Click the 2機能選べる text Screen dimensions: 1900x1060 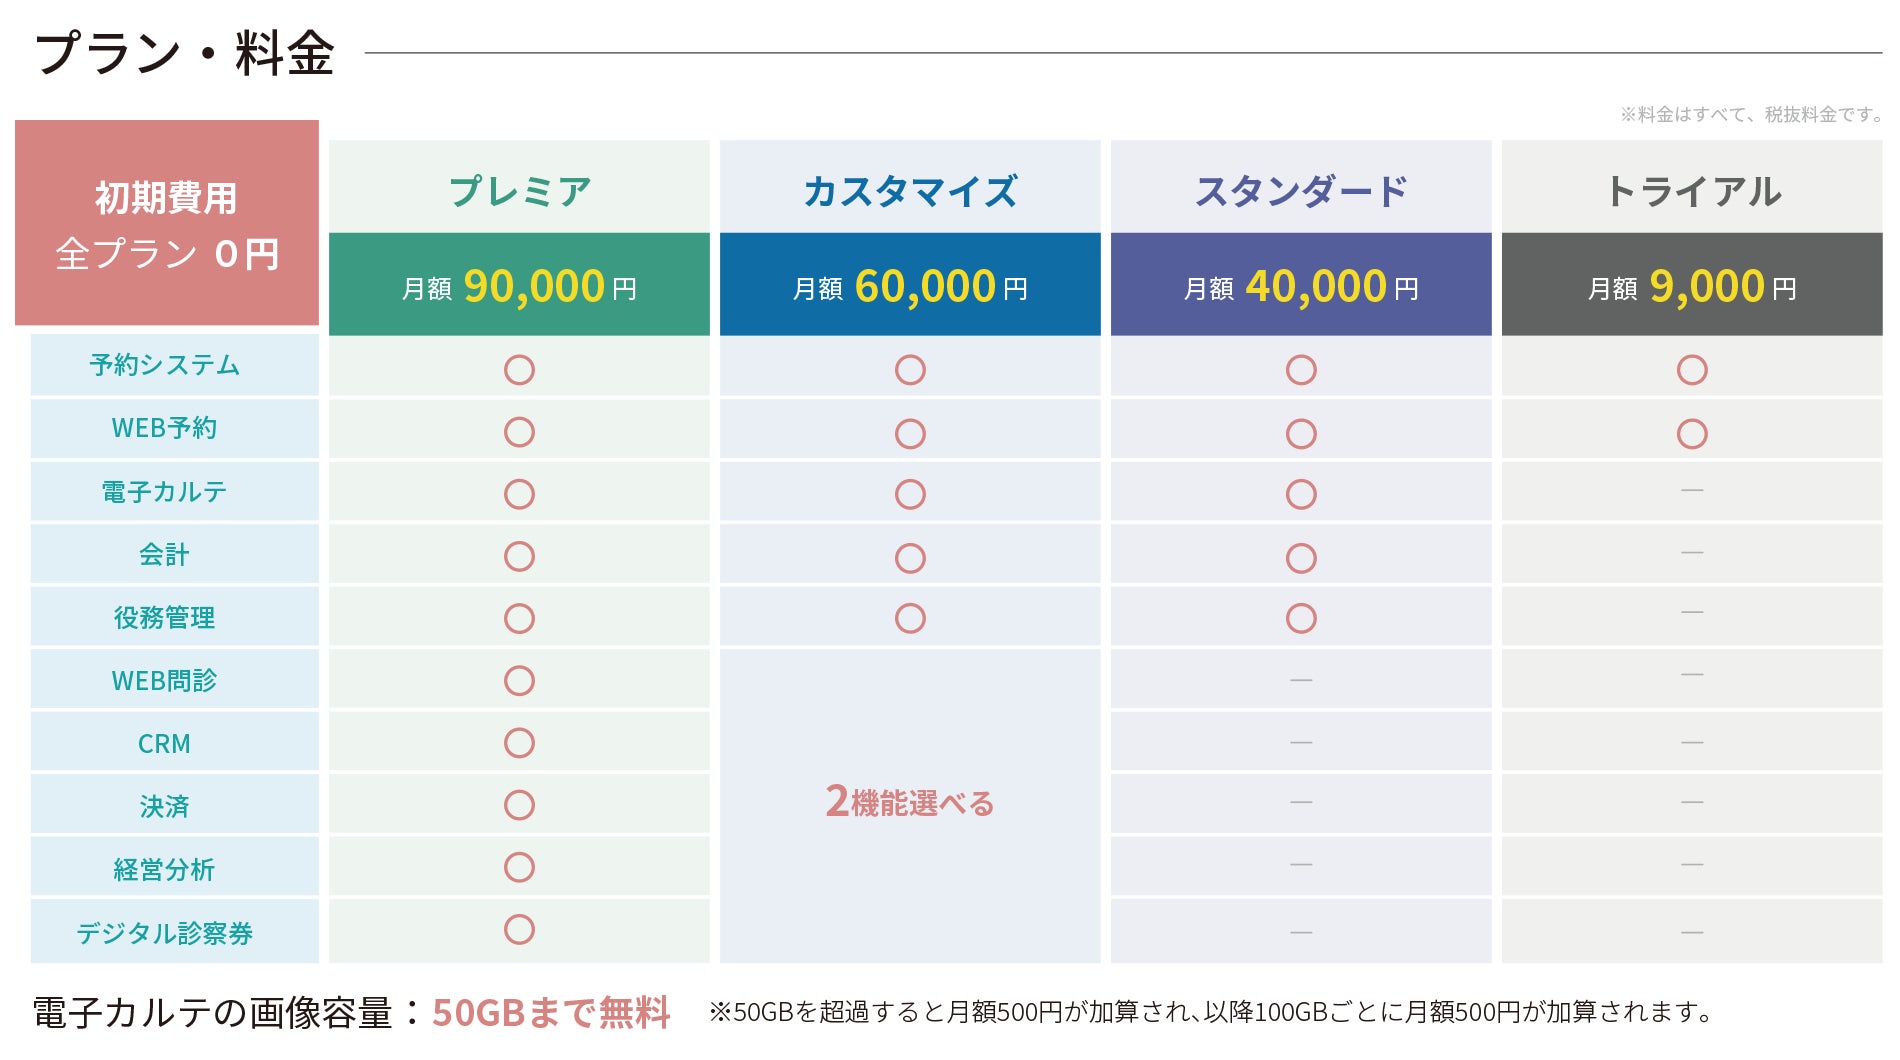(910, 802)
